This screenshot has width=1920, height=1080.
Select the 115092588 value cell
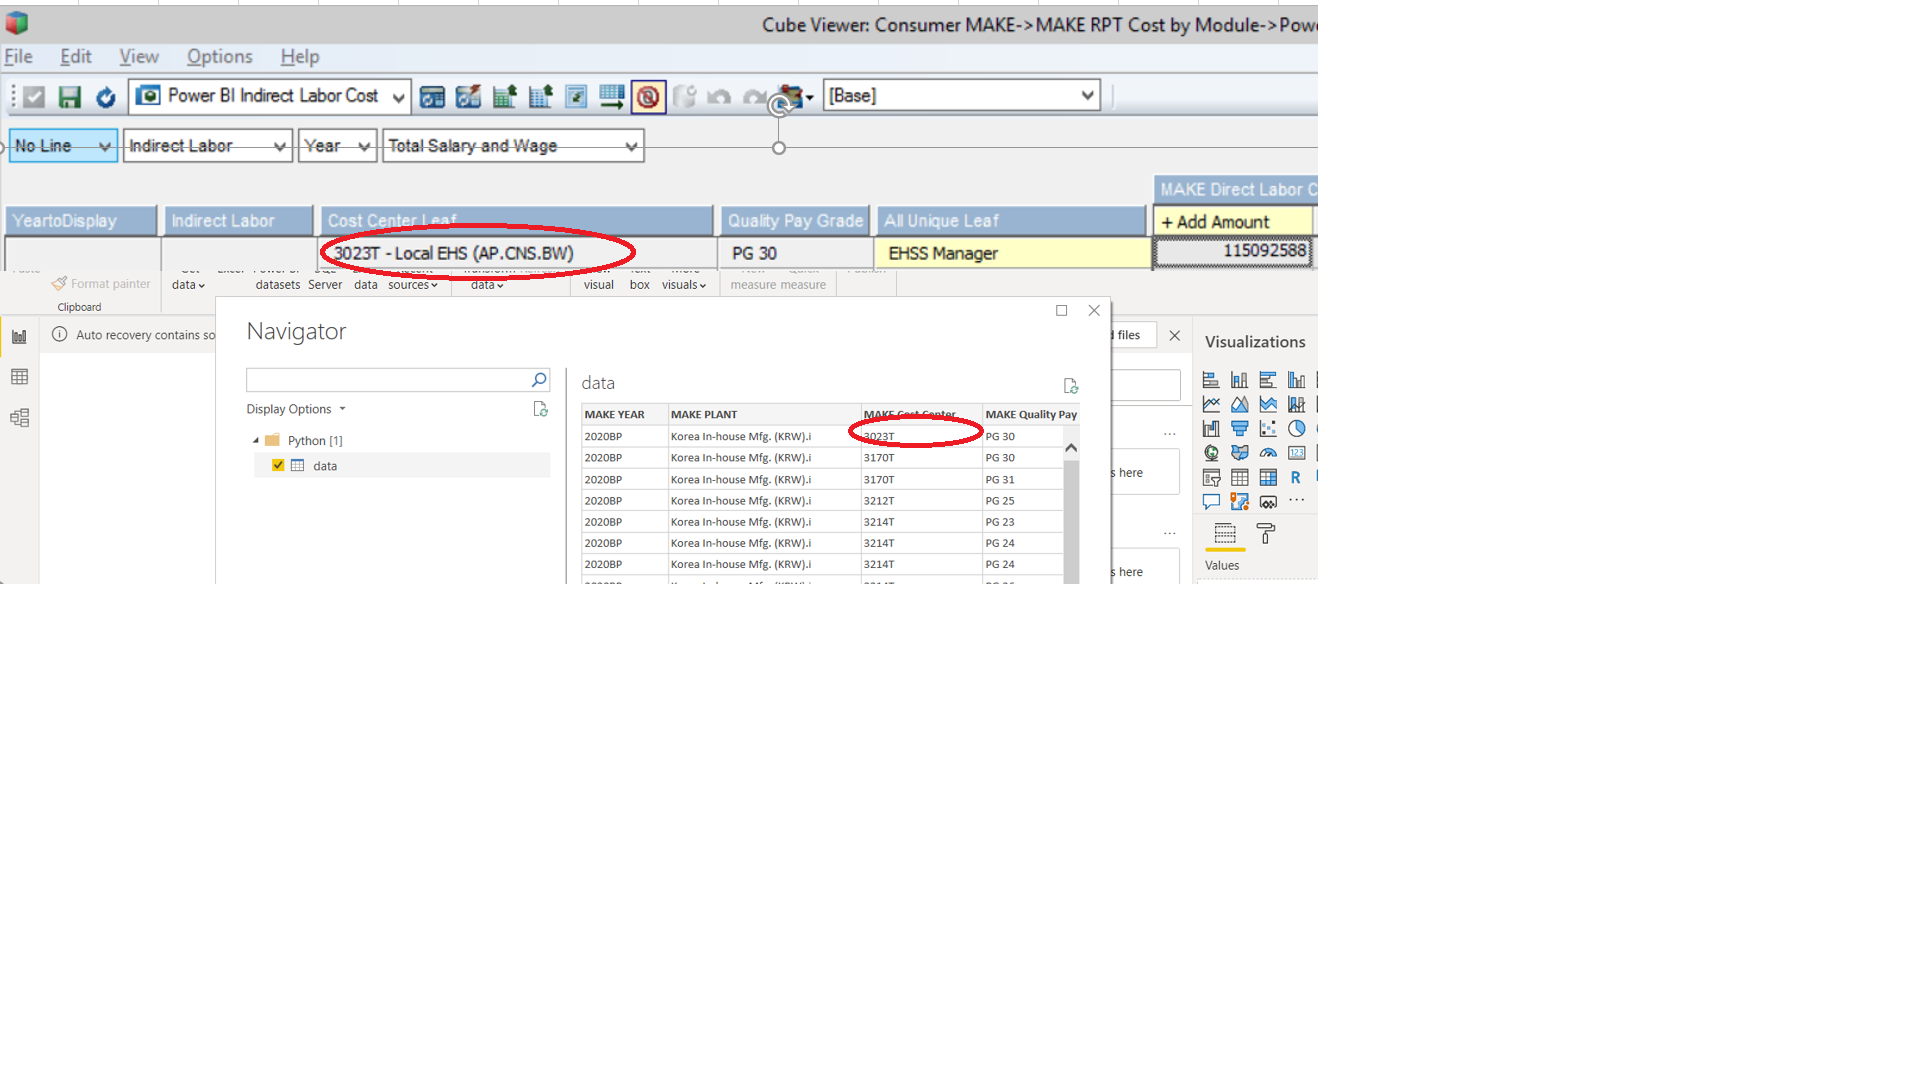click(1233, 252)
